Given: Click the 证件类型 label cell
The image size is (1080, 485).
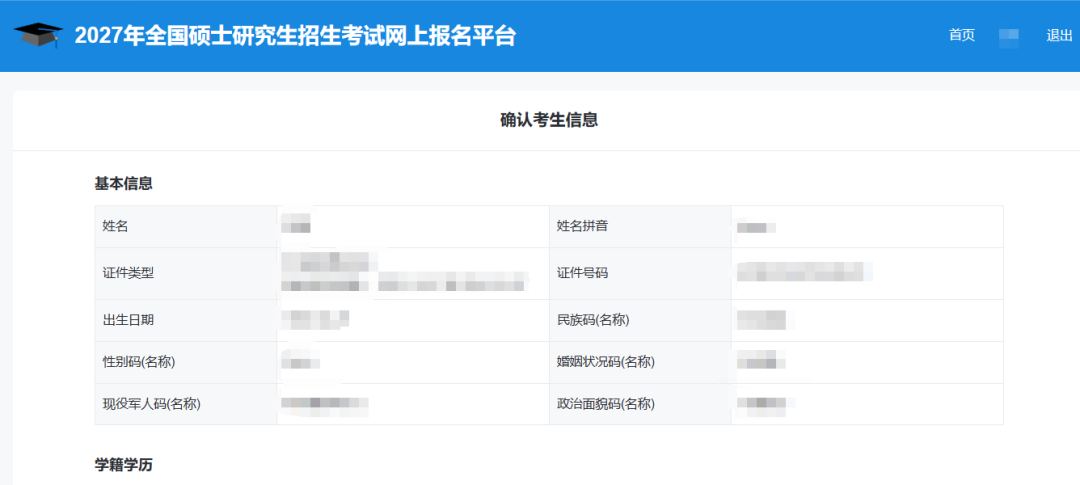Looking at the screenshot, I should click(x=186, y=274).
